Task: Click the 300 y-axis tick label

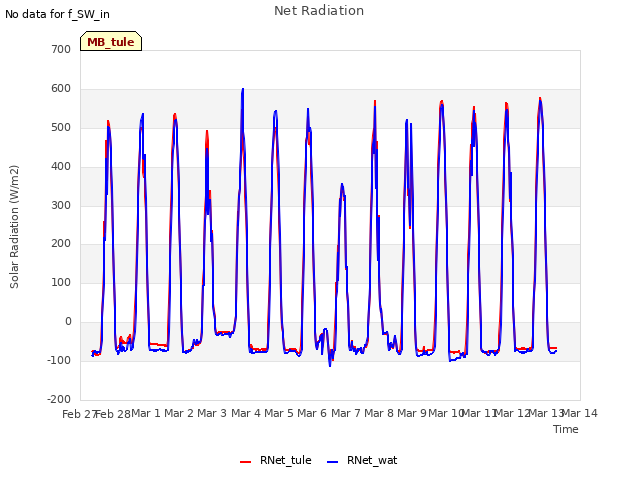Action: click(61, 205)
